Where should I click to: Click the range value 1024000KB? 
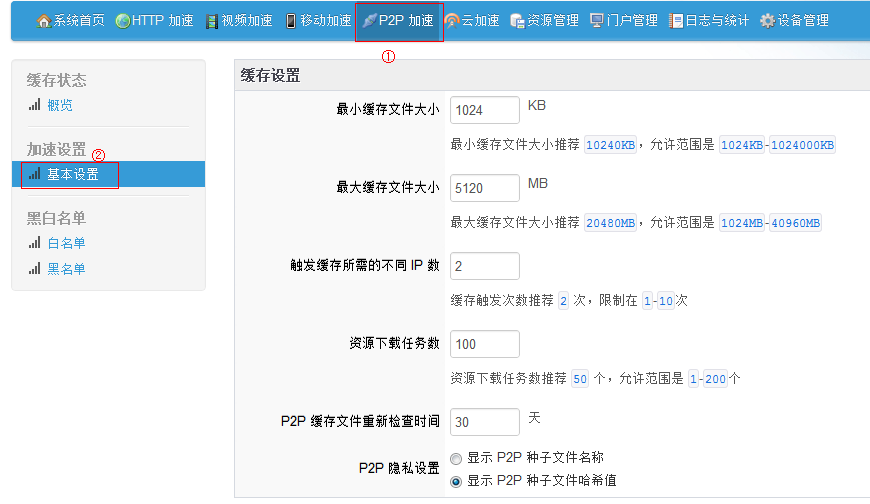click(x=802, y=145)
